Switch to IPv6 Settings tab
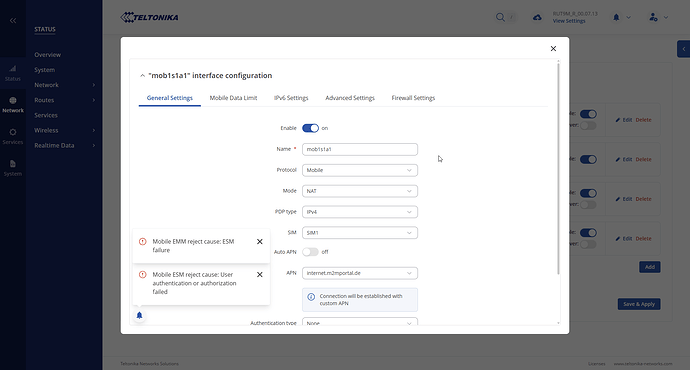690x370 pixels. click(x=291, y=98)
